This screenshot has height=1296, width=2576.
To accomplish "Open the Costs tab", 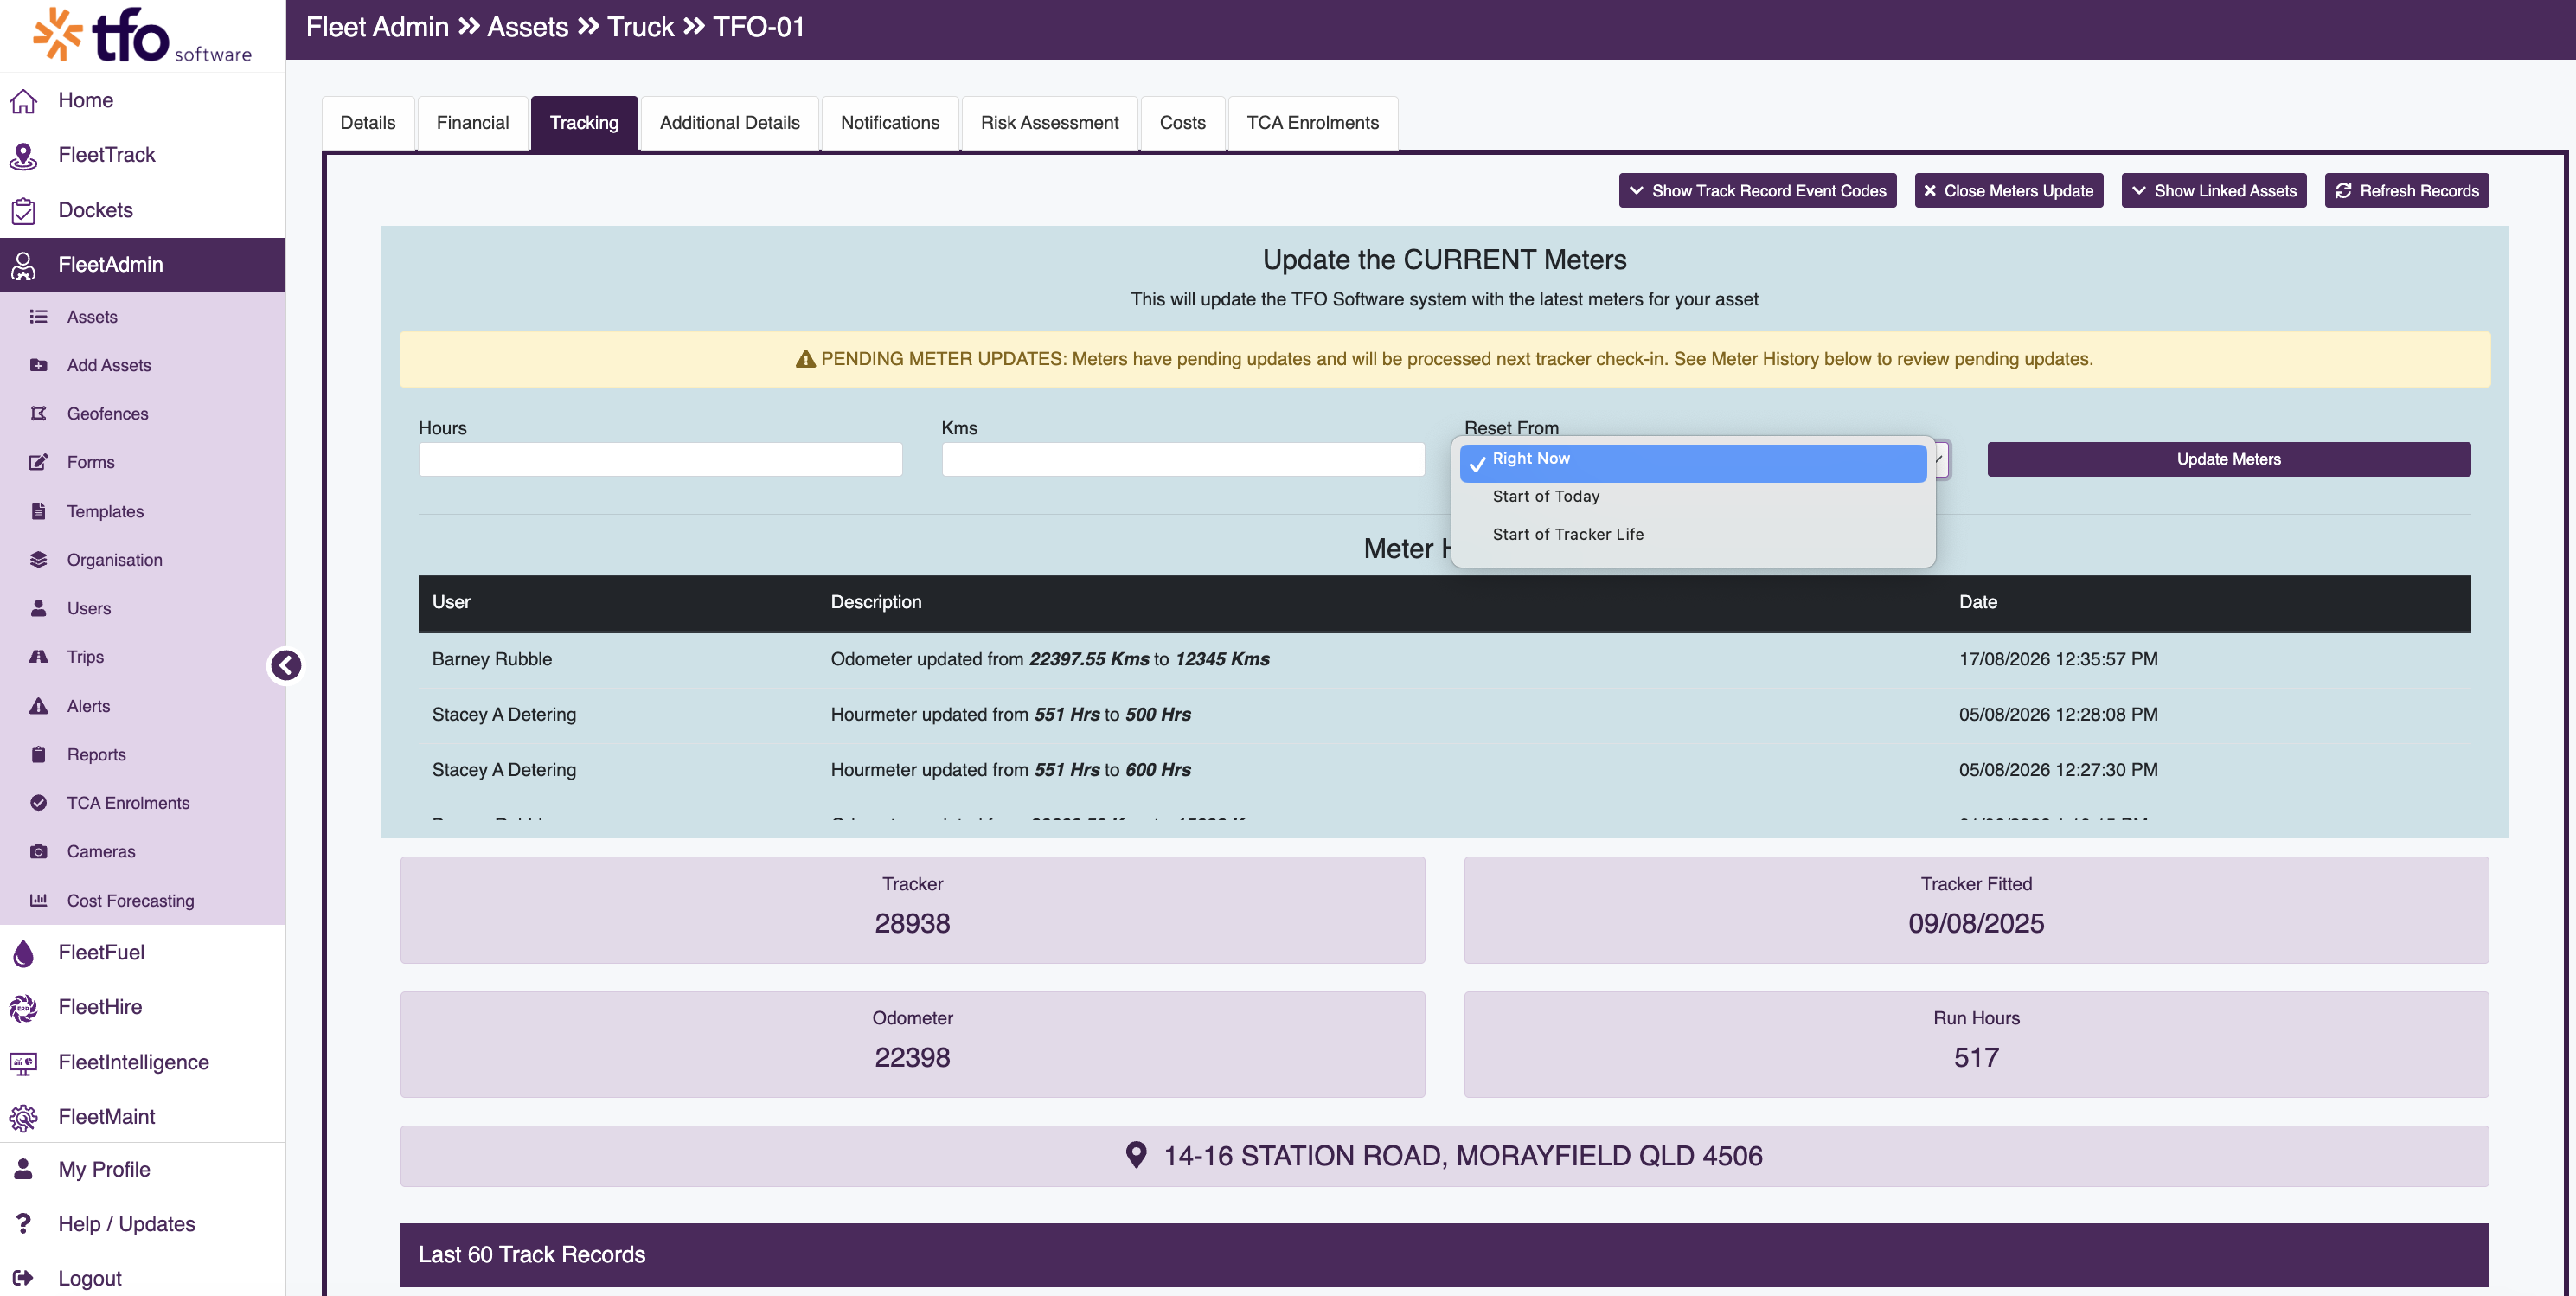I will coord(1183,123).
